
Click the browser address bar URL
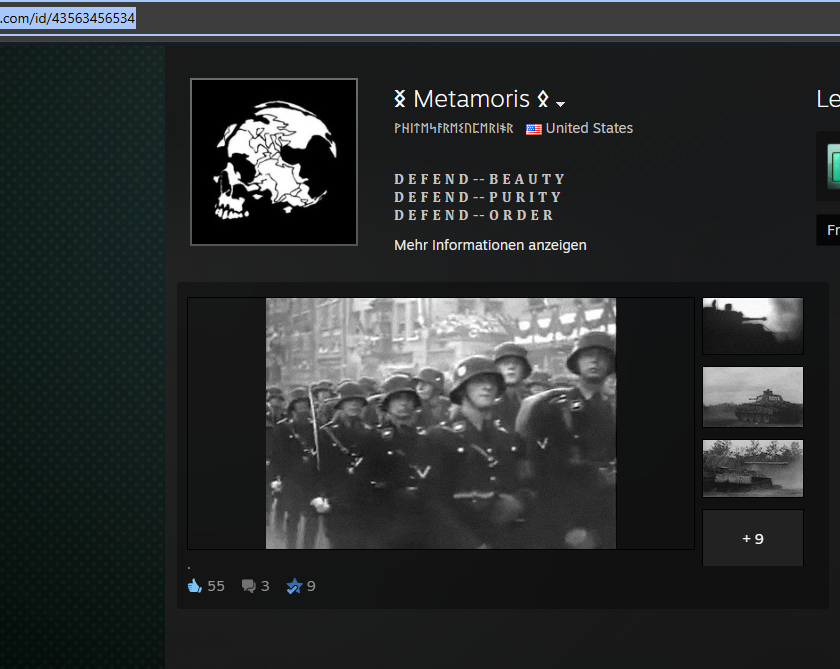click(68, 18)
